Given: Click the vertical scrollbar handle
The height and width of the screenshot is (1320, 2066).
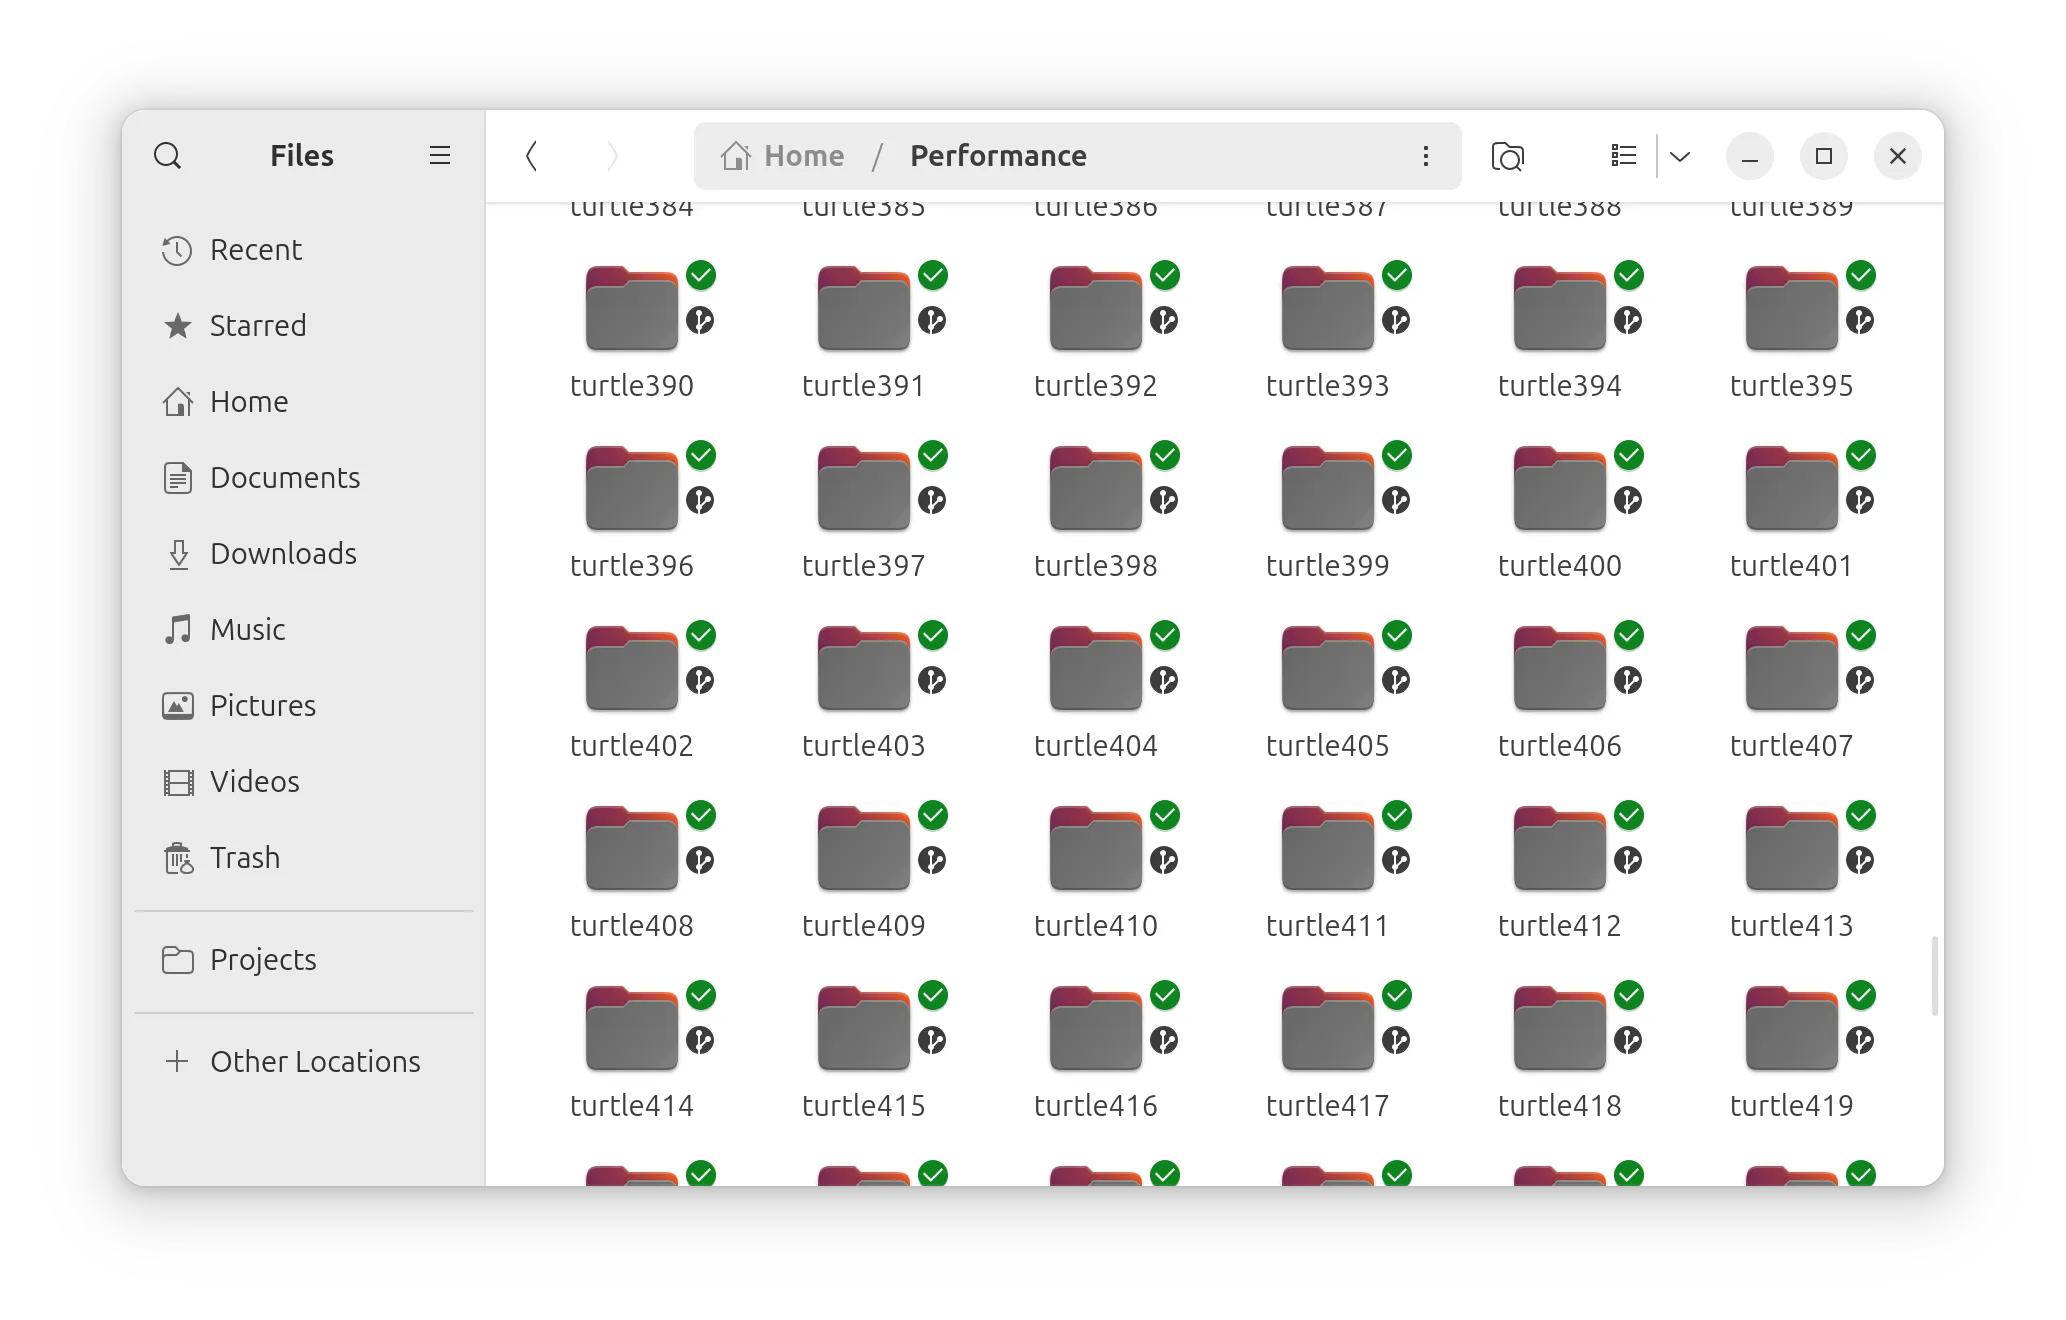Looking at the screenshot, I should 1934,975.
